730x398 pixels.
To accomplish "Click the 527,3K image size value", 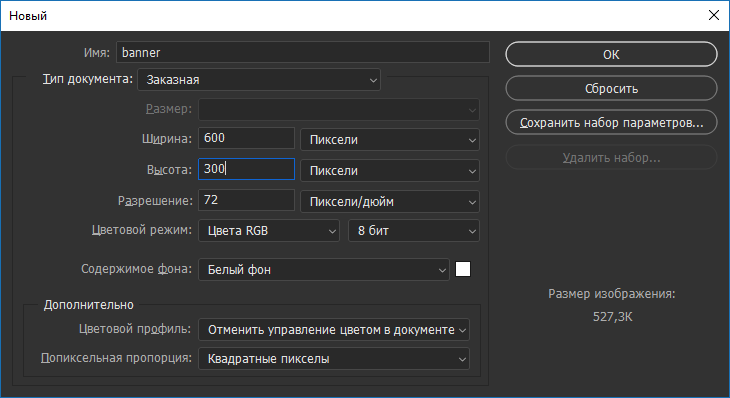I will click(x=613, y=317).
